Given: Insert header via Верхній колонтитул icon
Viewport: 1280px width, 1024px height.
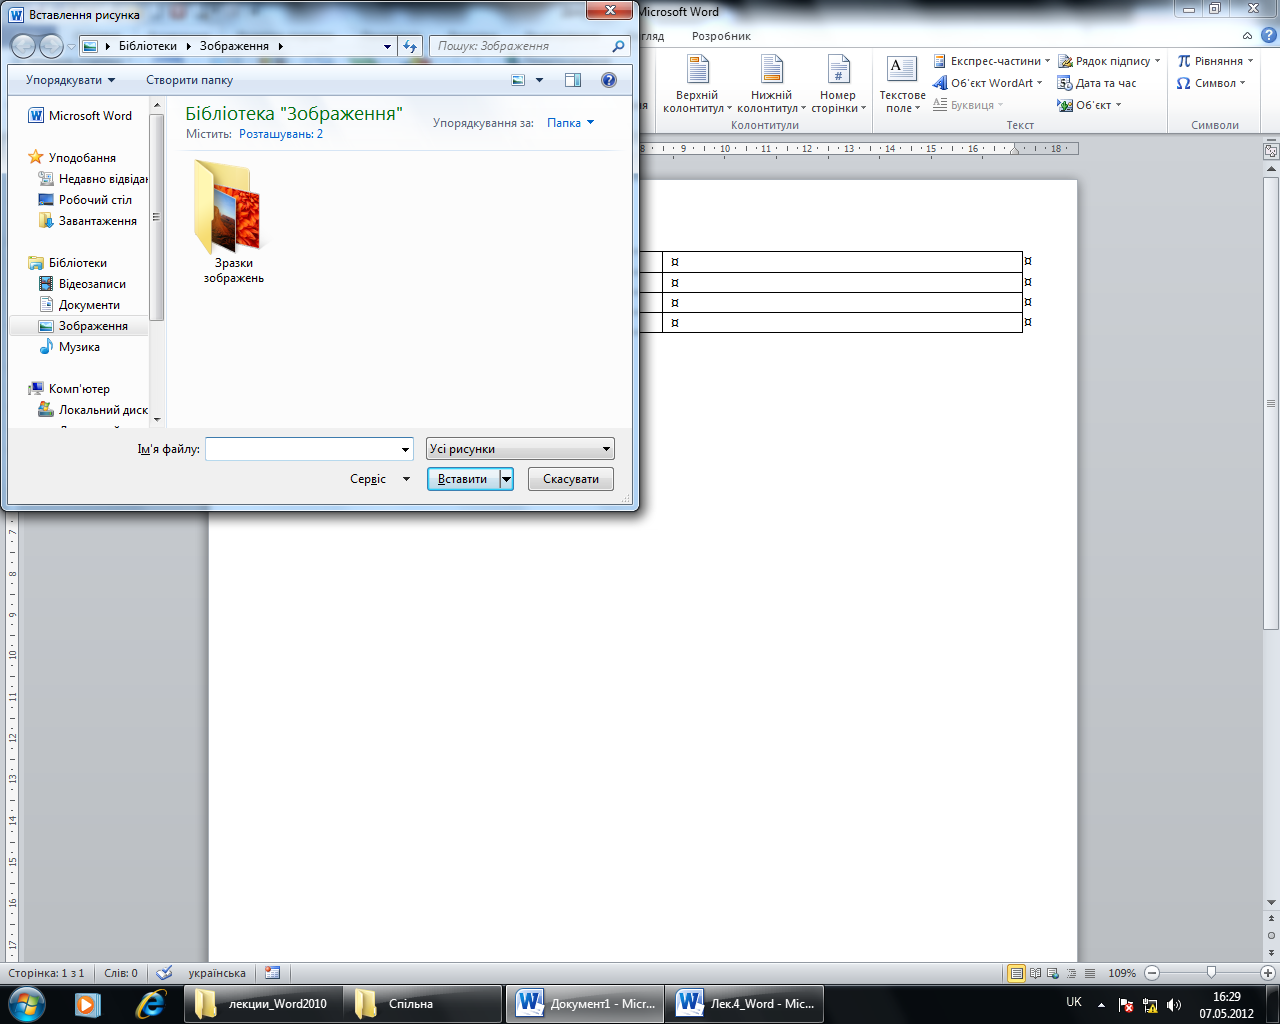Looking at the screenshot, I should (x=697, y=84).
